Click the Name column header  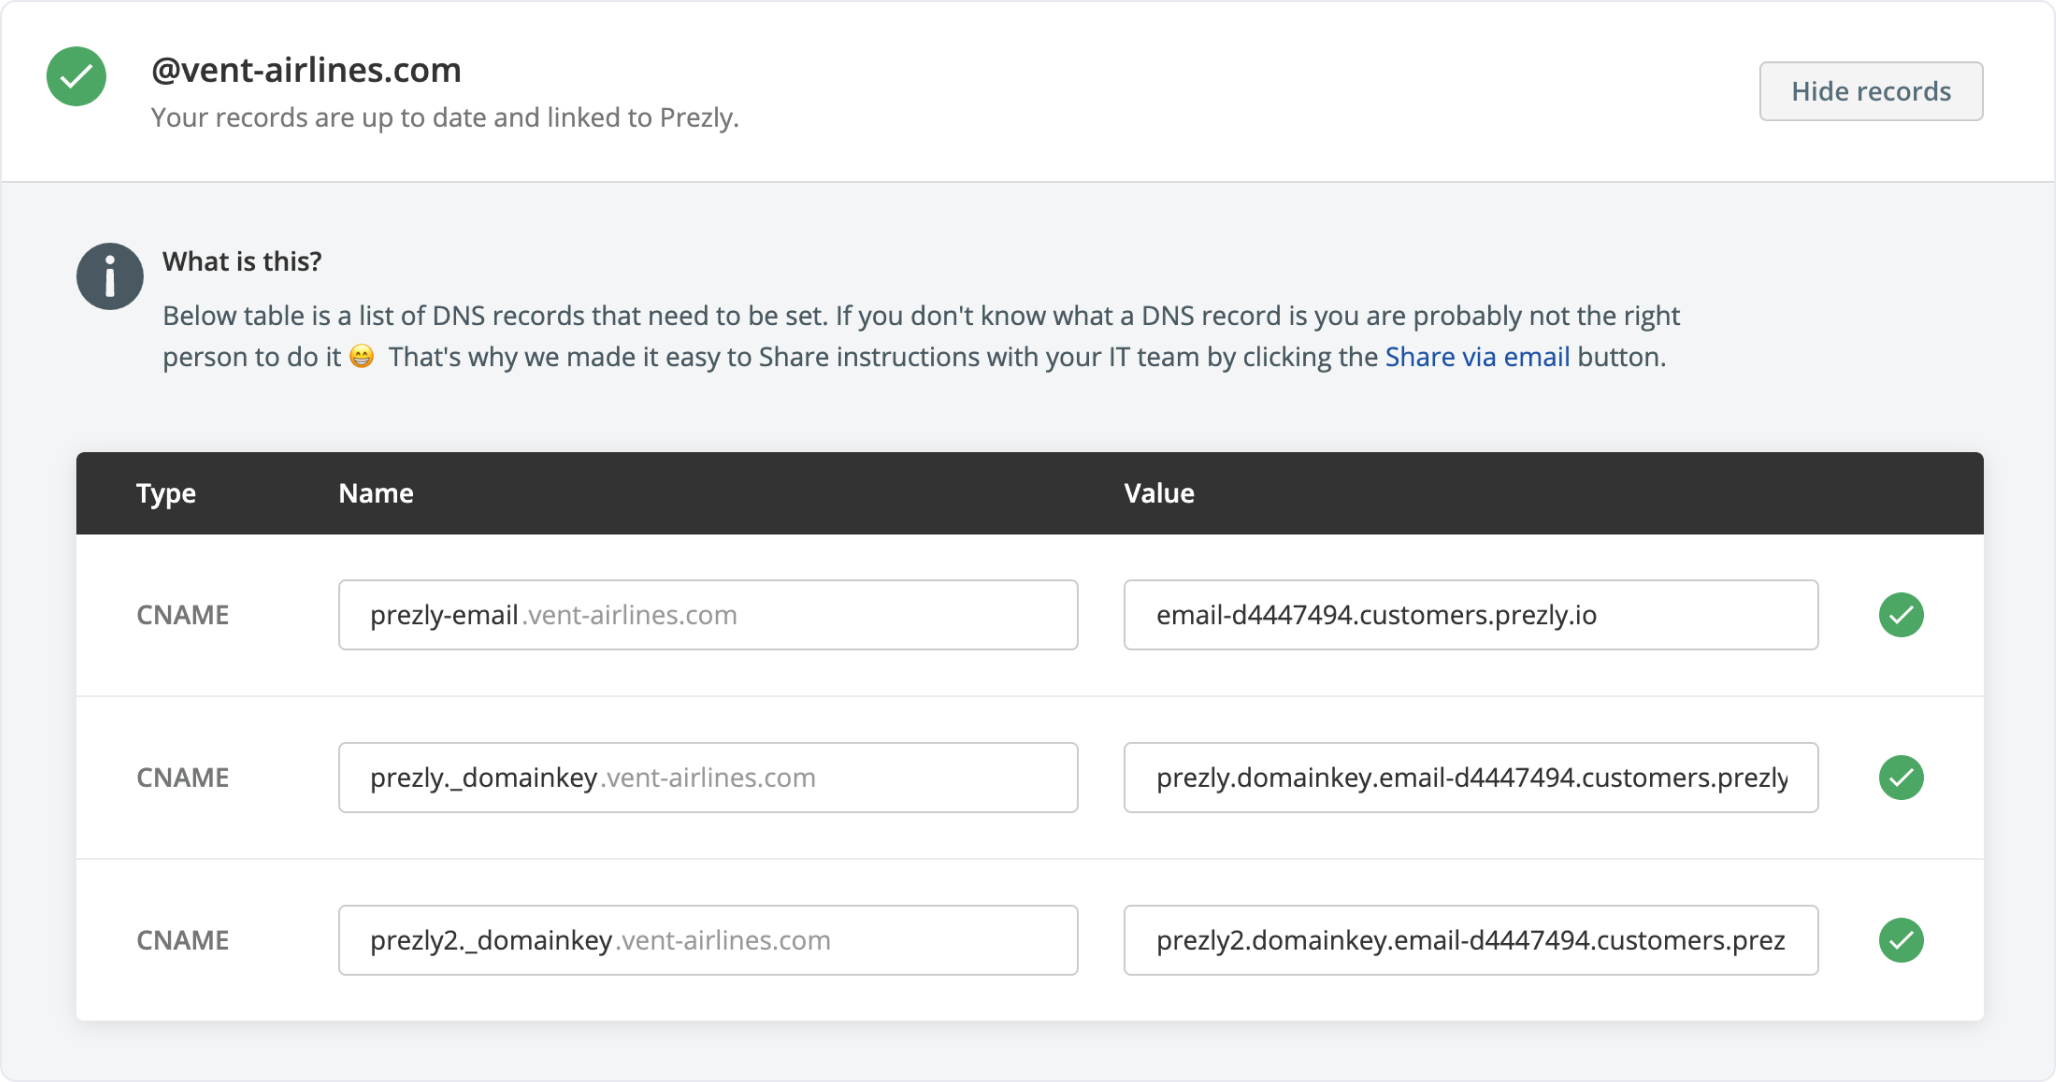tap(376, 493)
